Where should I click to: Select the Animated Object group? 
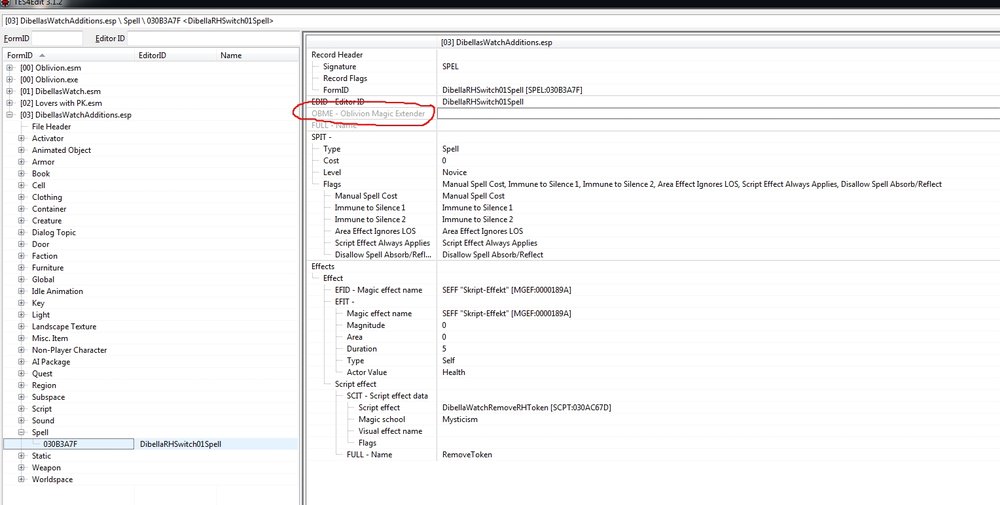point(61,150)
